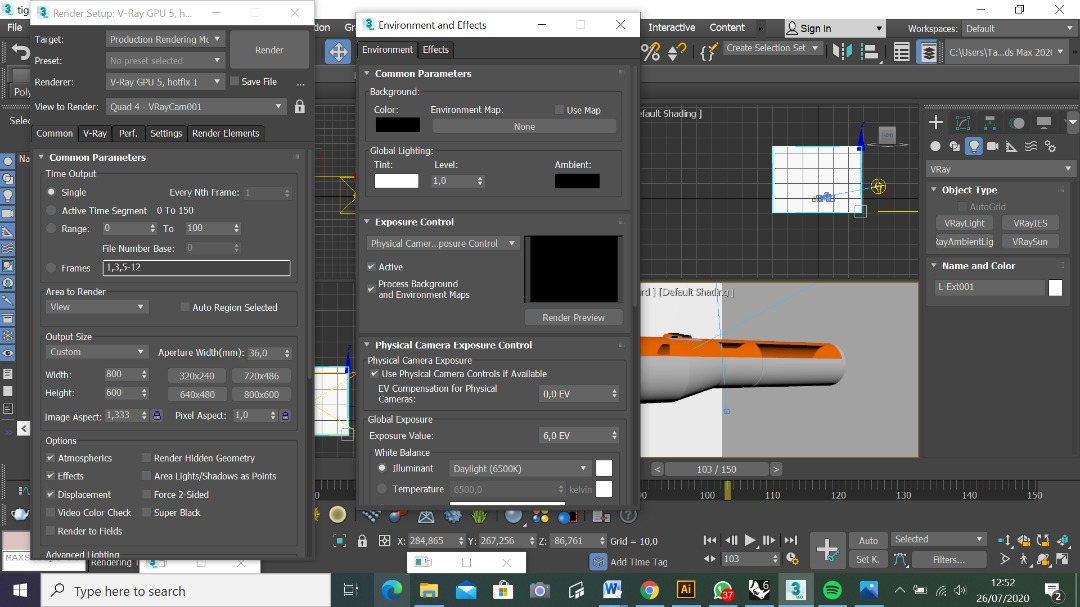Open the Renderer dropdown
The height and width of the screenshot is (607, 1080).
click(x=165, y=81)
